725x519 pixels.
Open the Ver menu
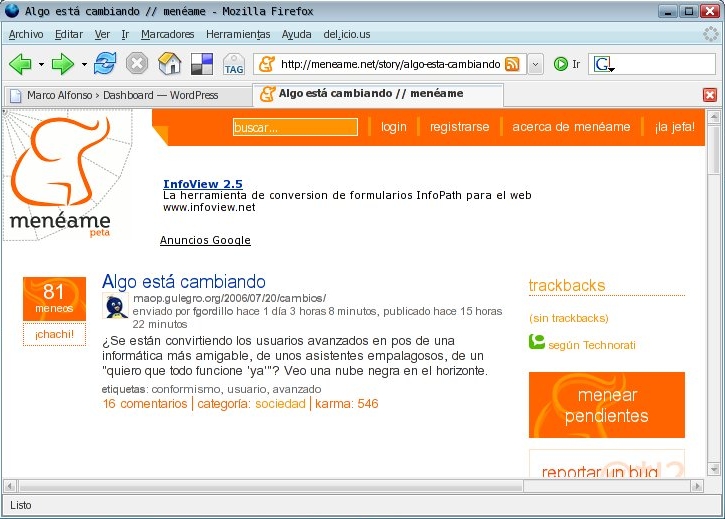(x=102, y=34)
